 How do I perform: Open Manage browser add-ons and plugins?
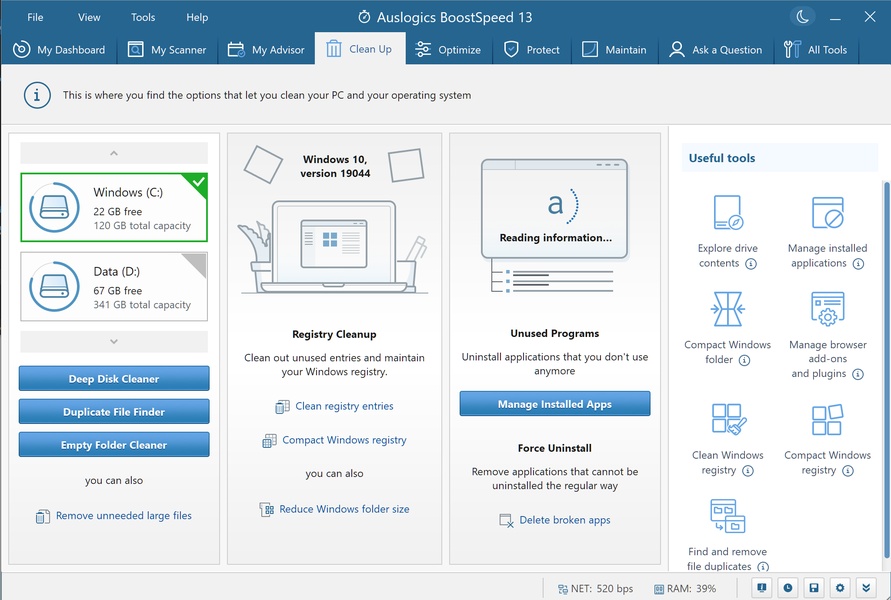coord(827,309)
